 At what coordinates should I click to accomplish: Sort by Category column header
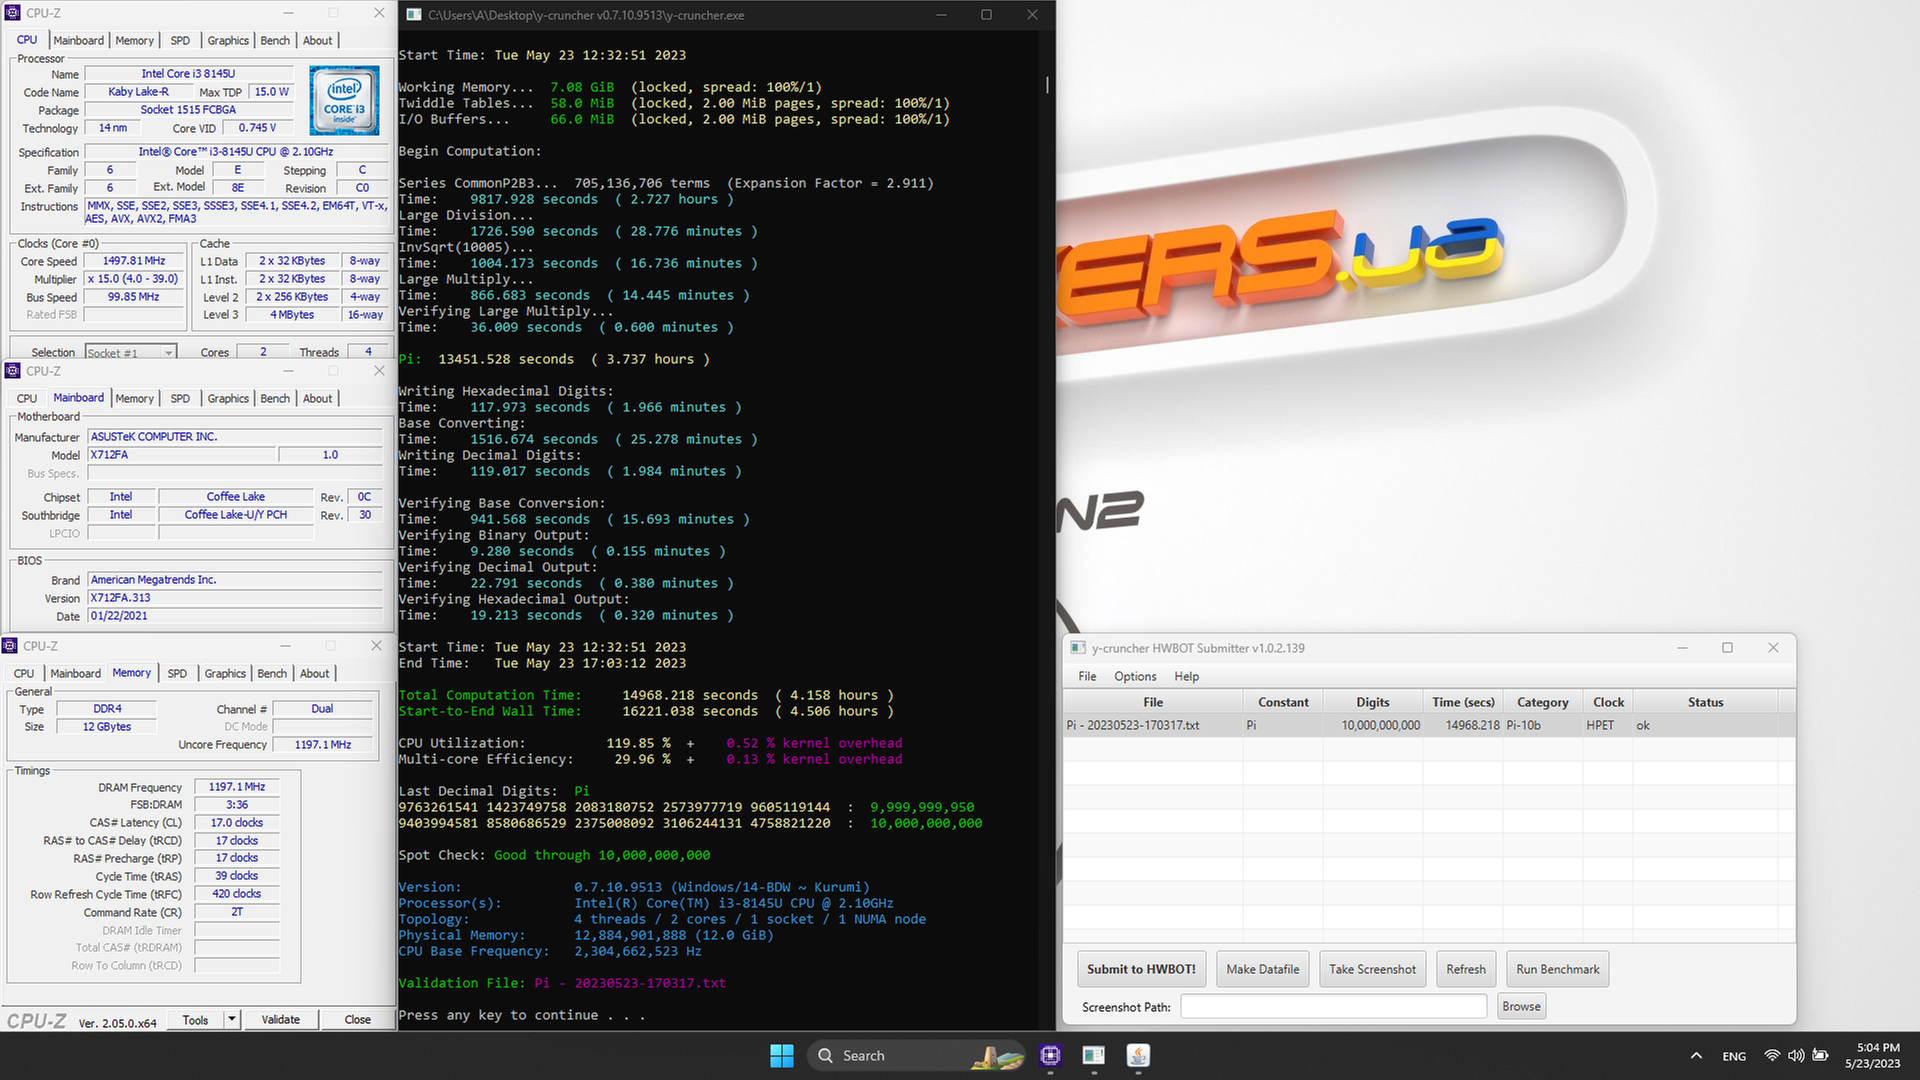point(1542,702)
